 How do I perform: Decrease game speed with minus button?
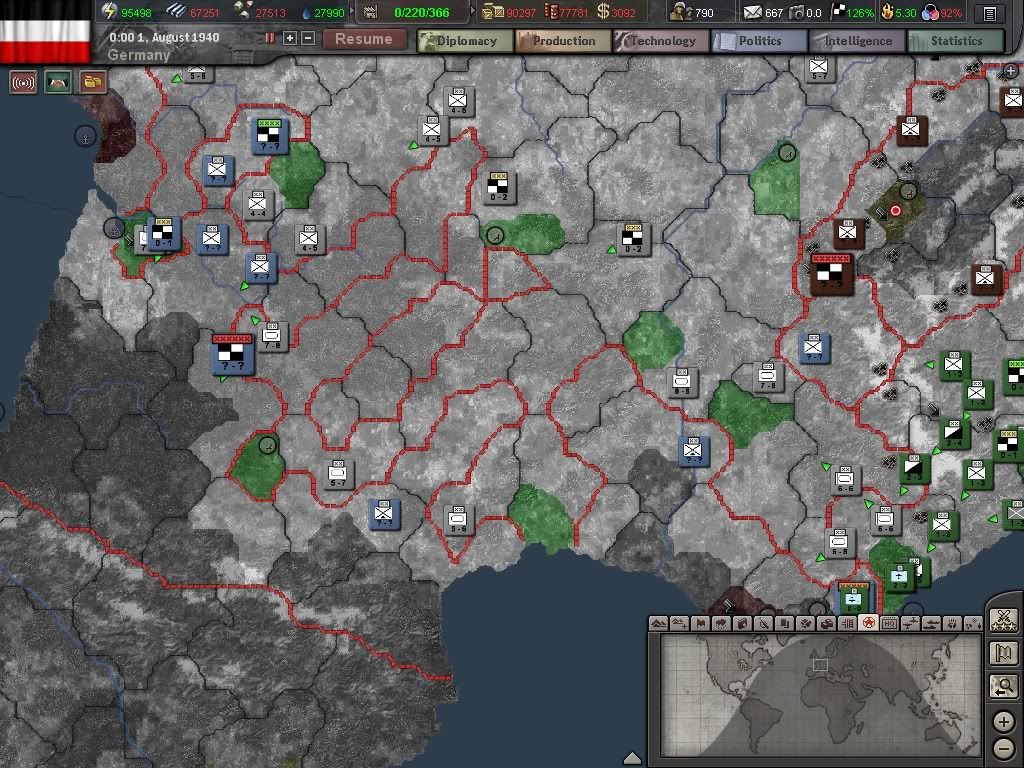pyautogui.click(x=308, y=38)
